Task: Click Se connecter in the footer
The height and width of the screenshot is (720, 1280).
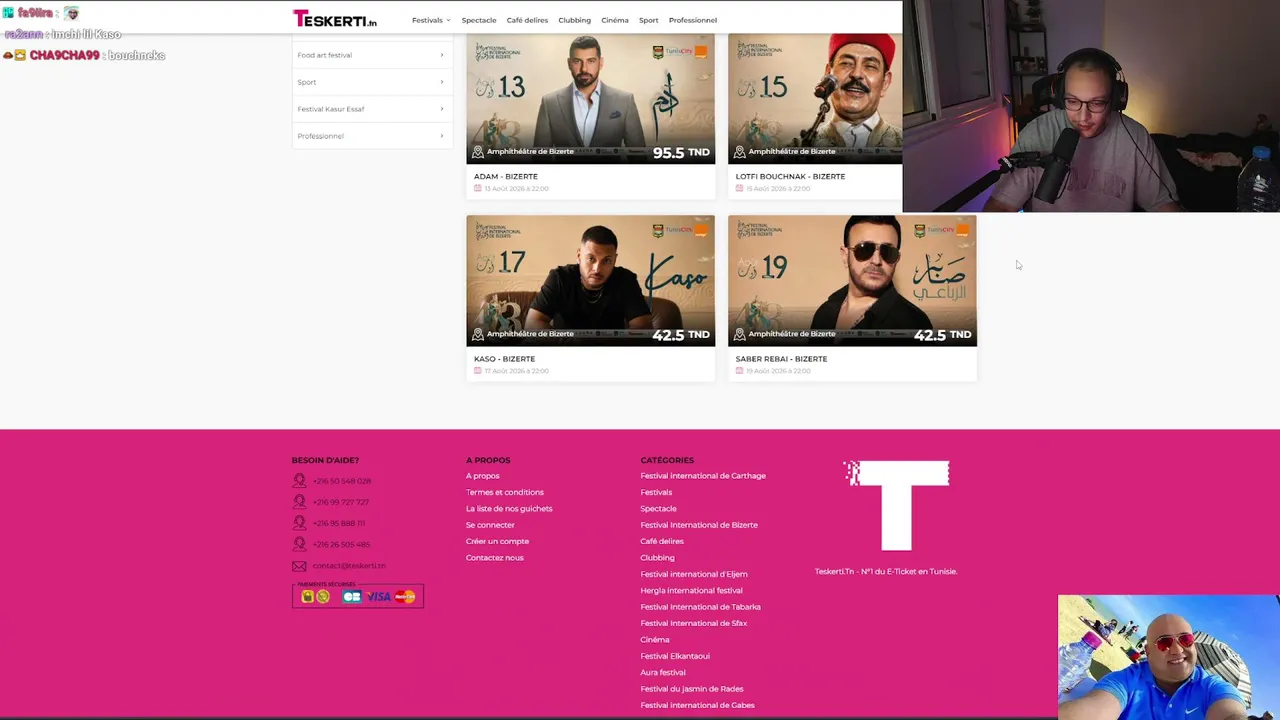Action: [490, 525]
